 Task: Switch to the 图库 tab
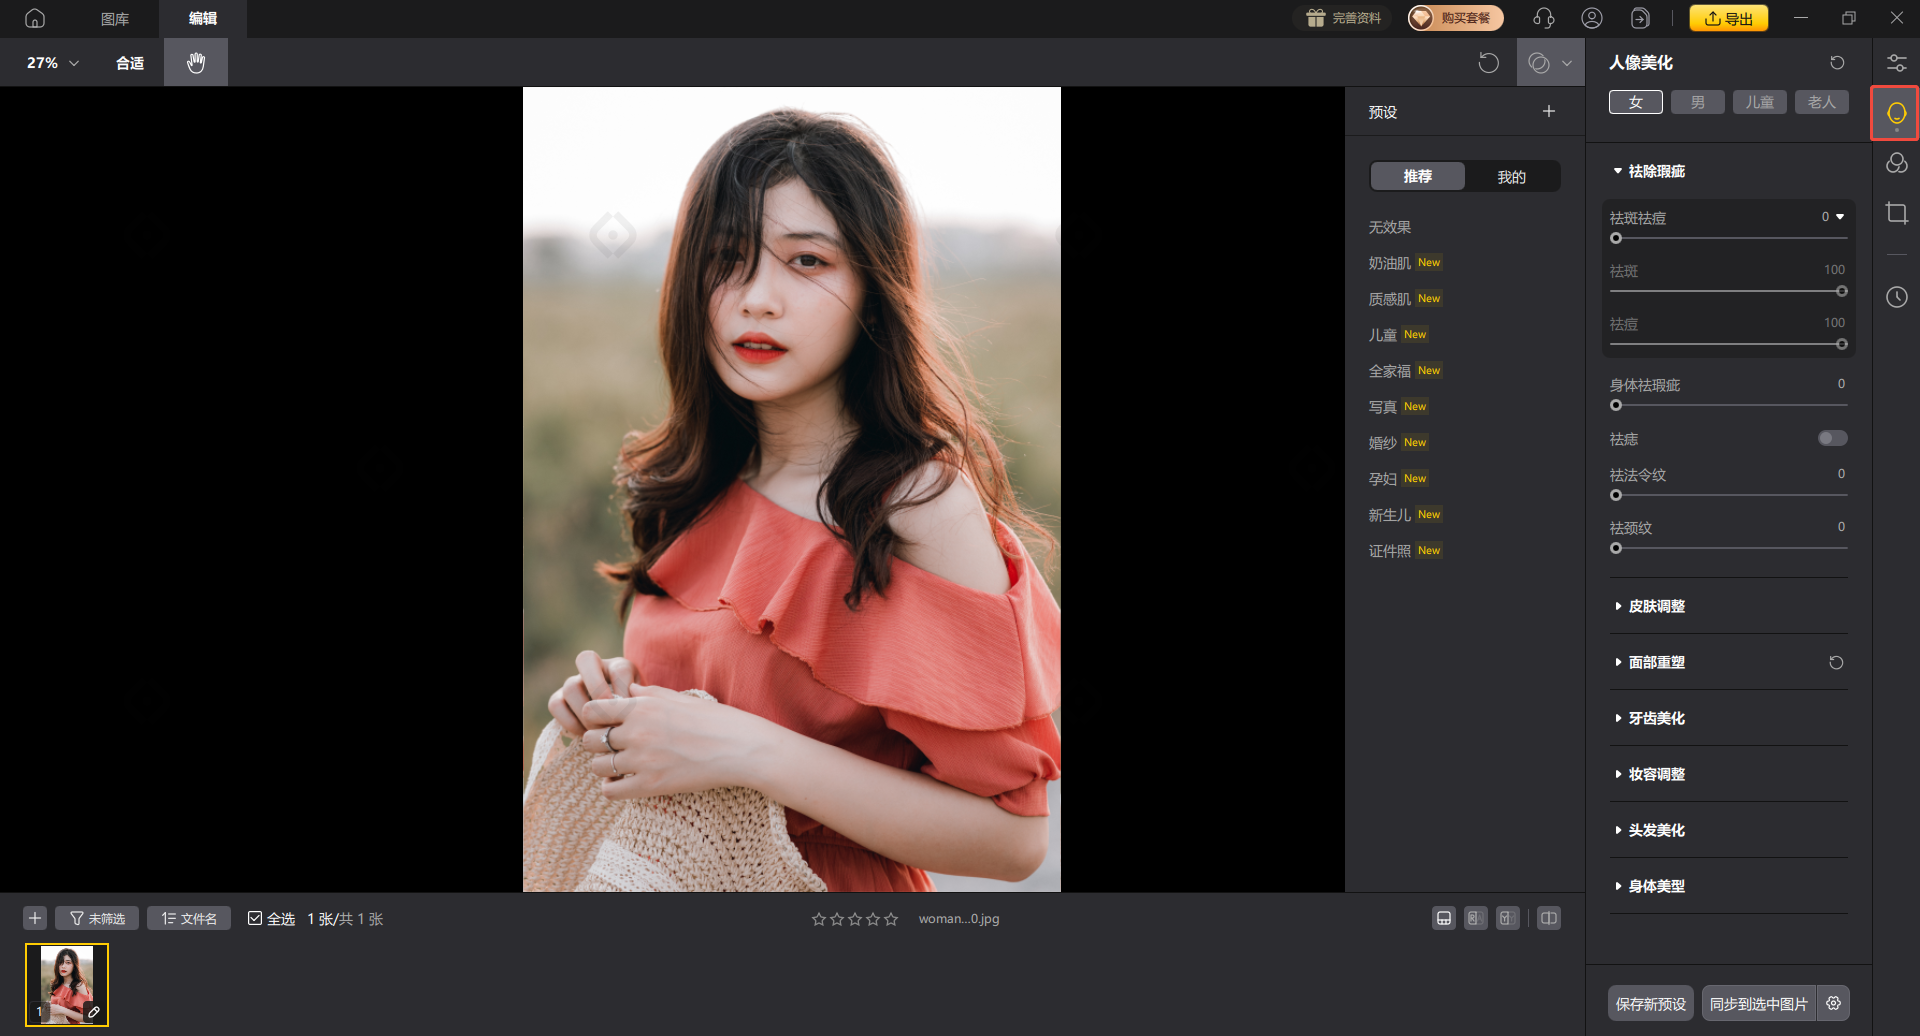pos(115,19)
